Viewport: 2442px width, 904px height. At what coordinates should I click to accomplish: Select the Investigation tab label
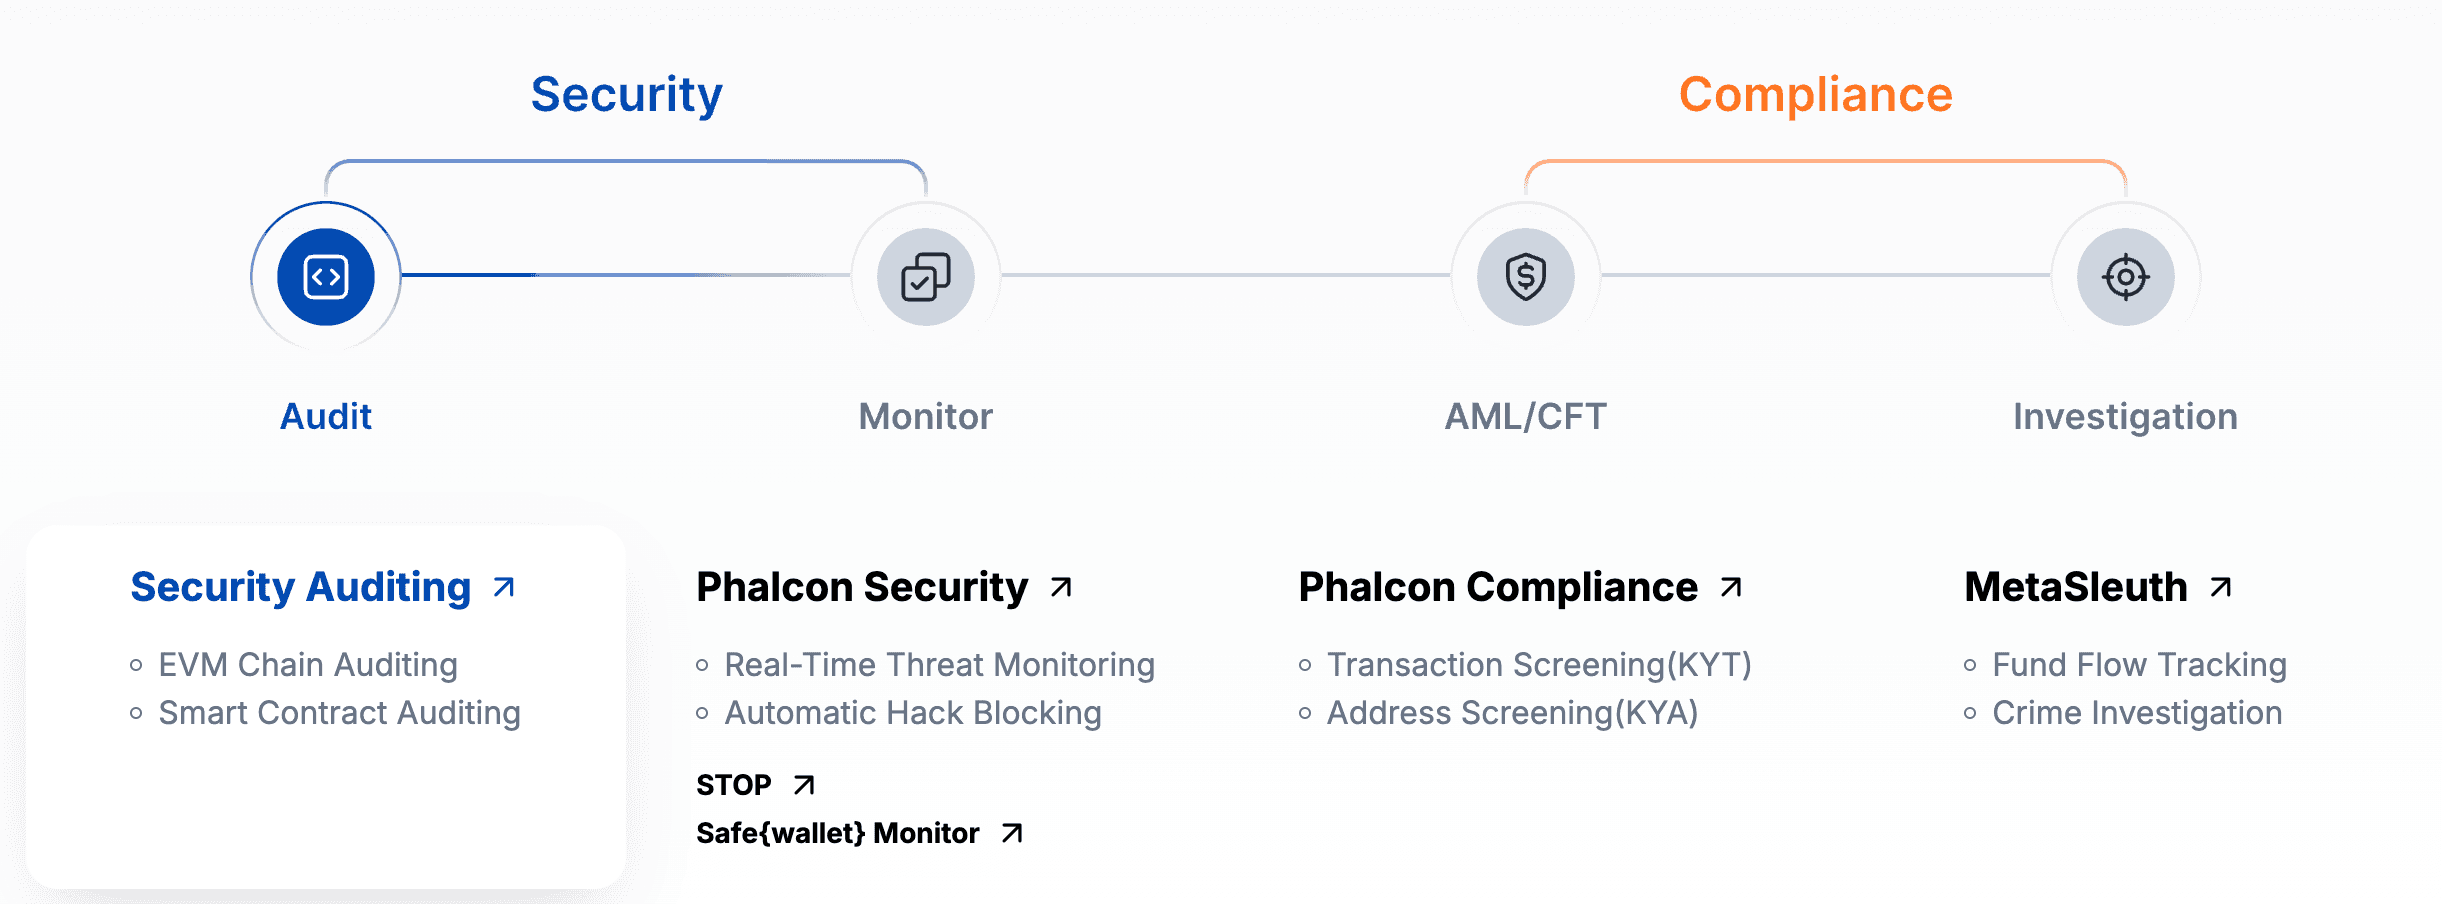(x=2126, y=416)
